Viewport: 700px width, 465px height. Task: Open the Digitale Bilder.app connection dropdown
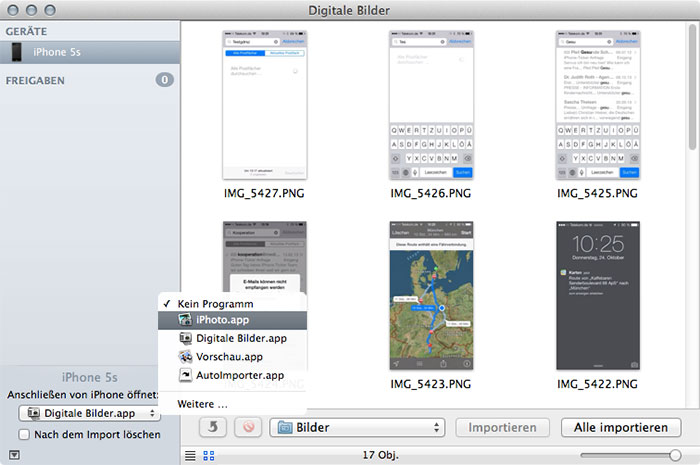point(90,413)
